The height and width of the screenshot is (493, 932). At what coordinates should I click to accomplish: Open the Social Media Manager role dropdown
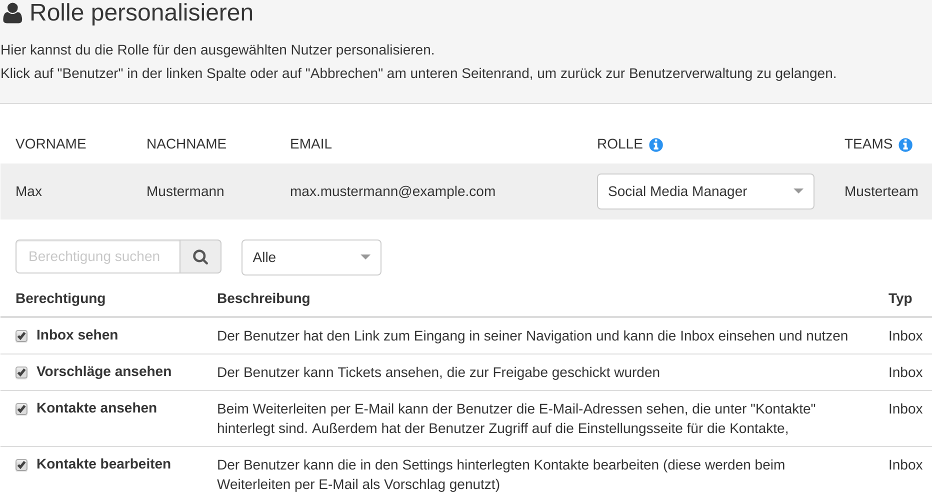pyautogui.click(x=704, y=192)
